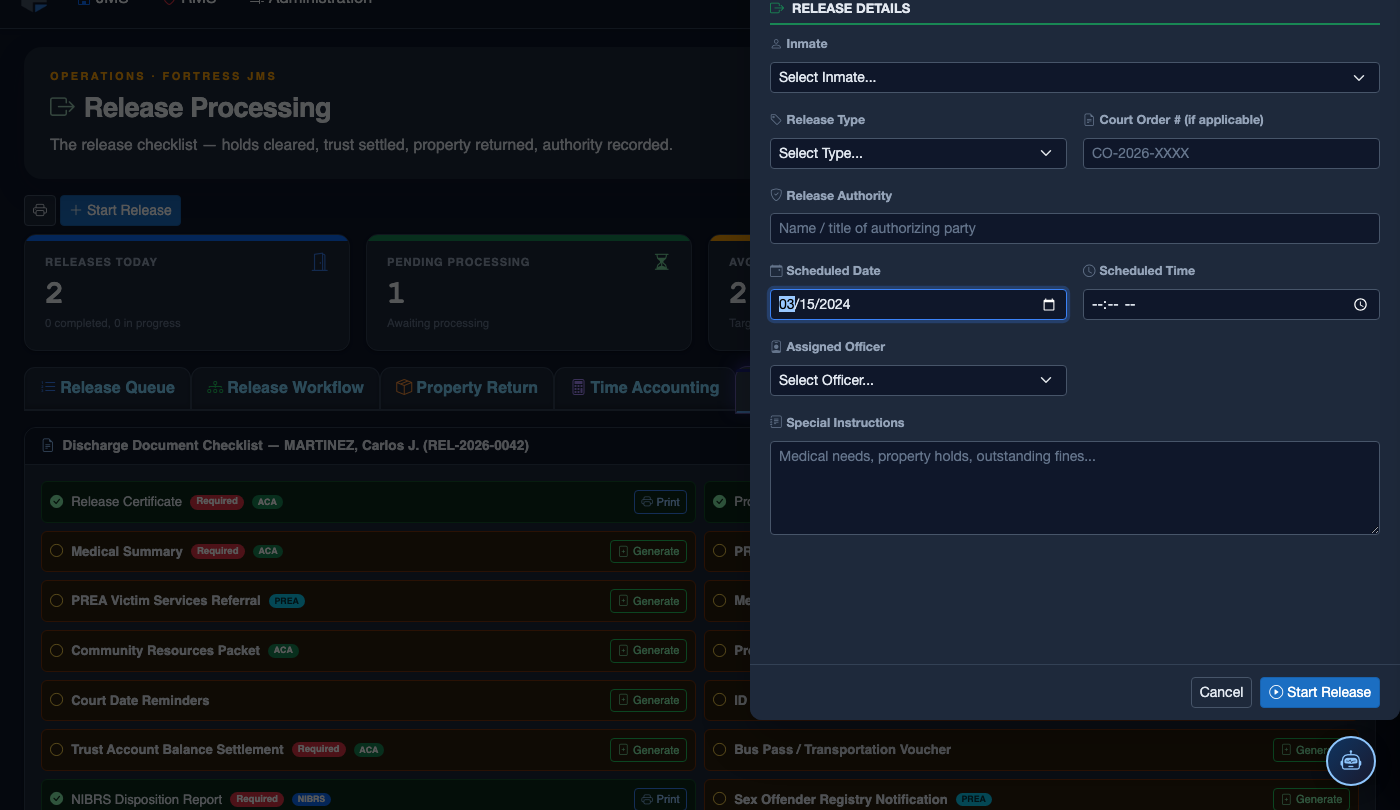Click the Discharge Document Checklist MARTINEZ header text
Image resolution: width=1400 pixels, height=810 pixels.
pyautogui.click(x=295, y=445)
